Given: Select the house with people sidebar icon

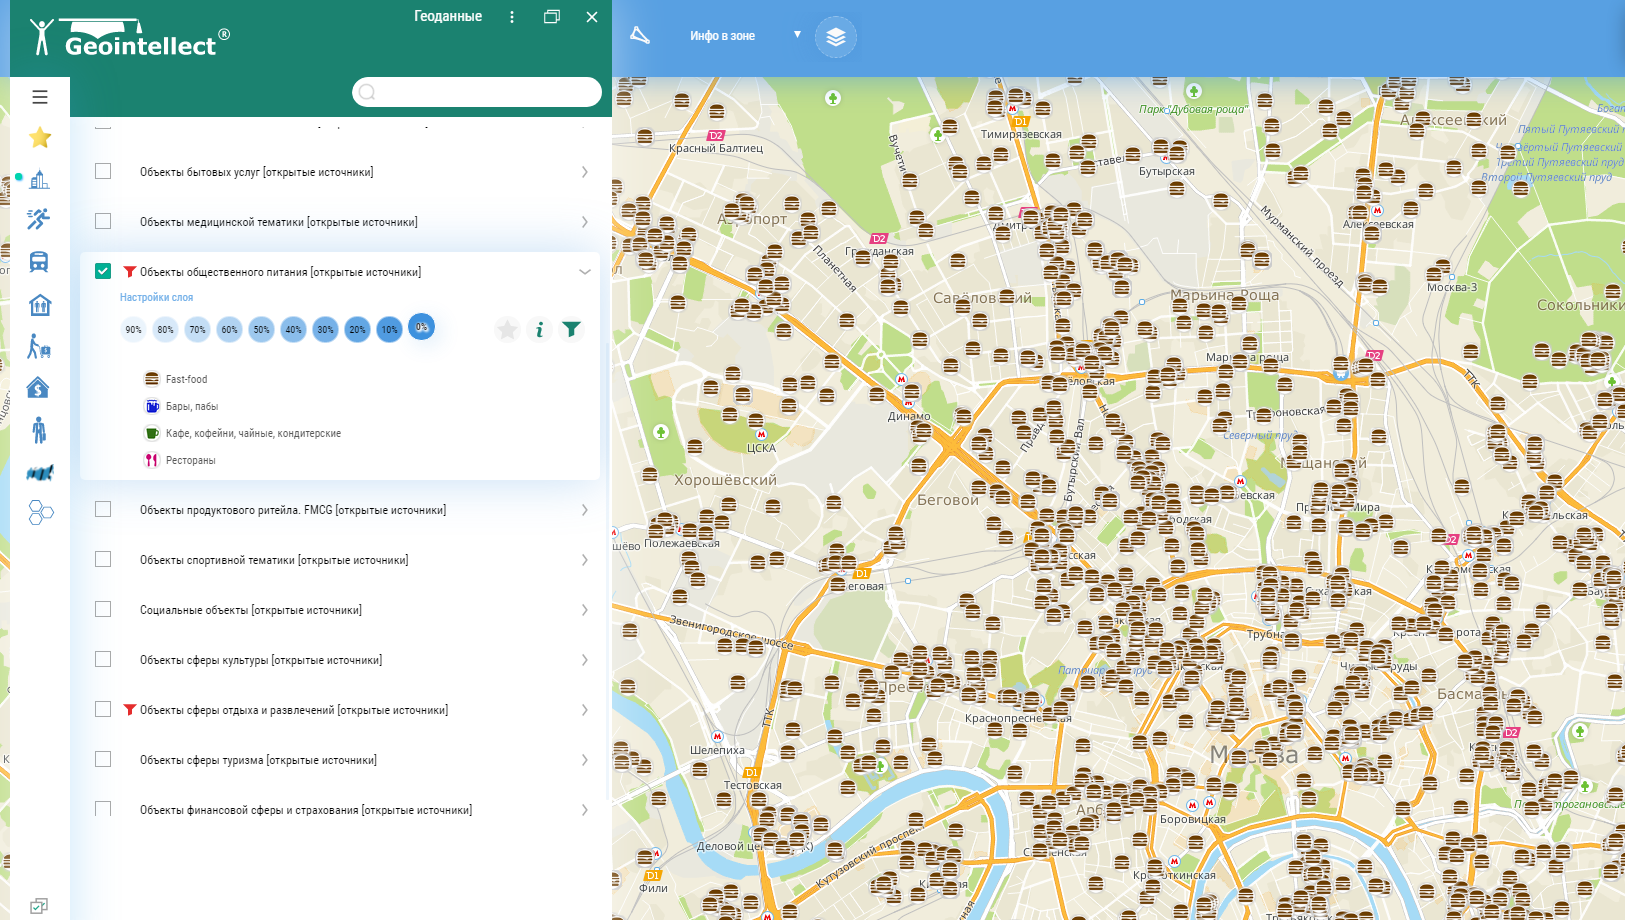Looking at the screenshot, I should pos(40,305).
